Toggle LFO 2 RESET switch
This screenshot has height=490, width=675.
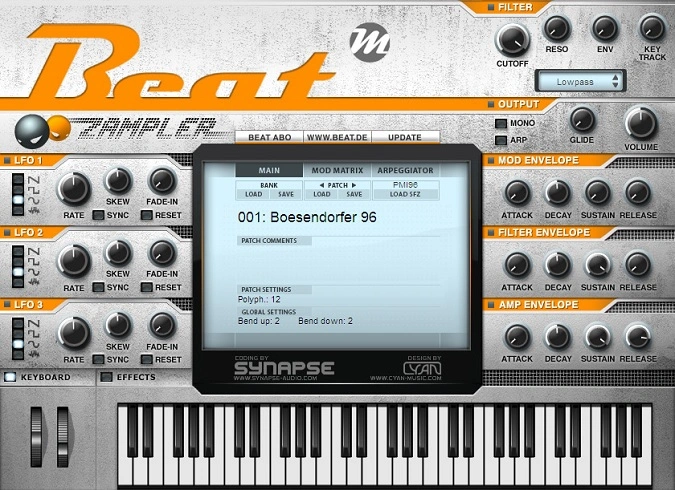click(147, 287)
